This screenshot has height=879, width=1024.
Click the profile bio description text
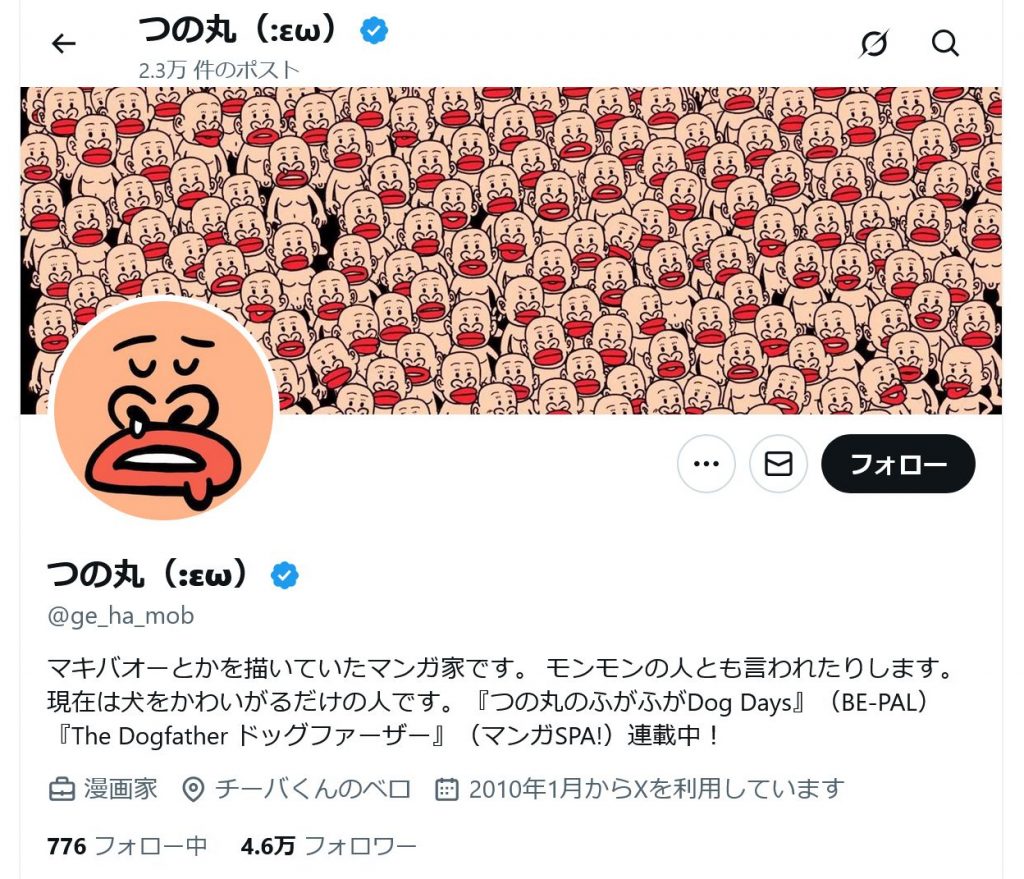point(501,702)
